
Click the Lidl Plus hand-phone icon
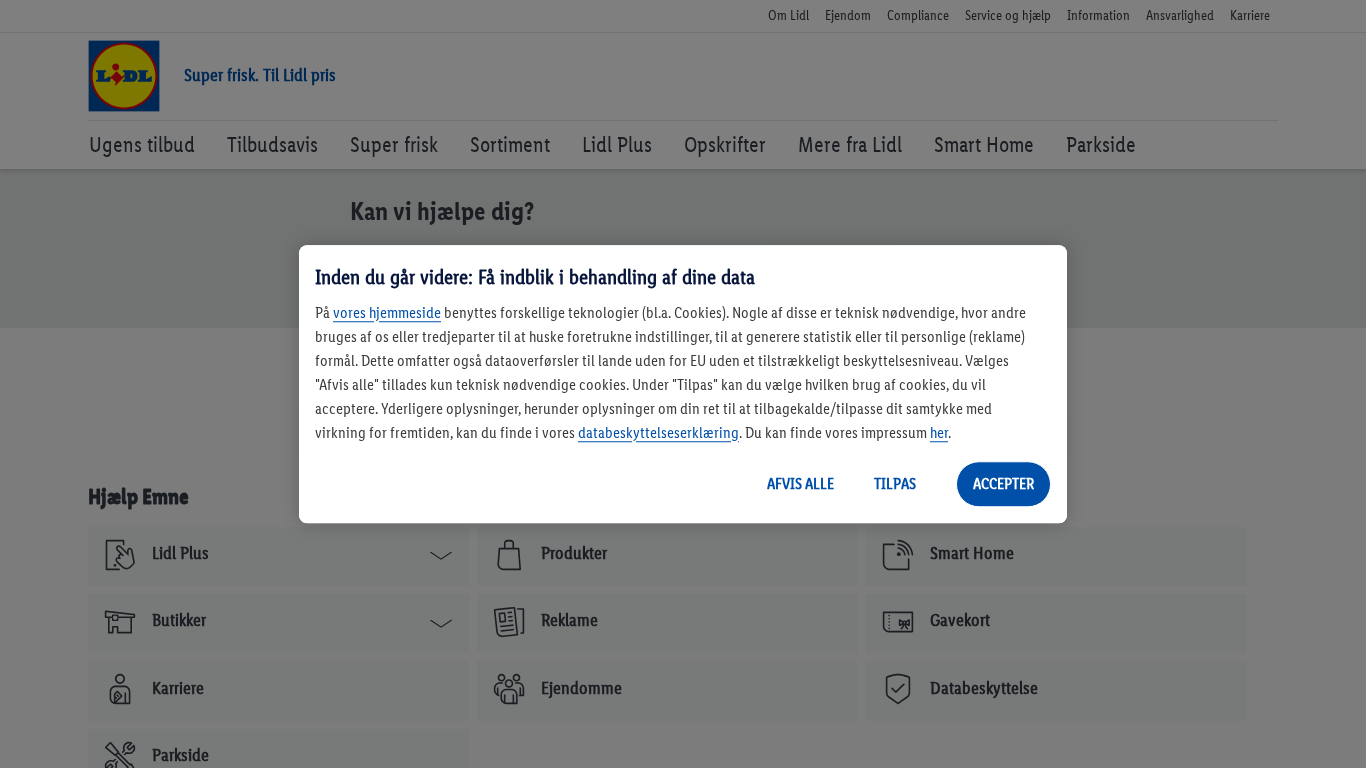(x=120, y=555)
